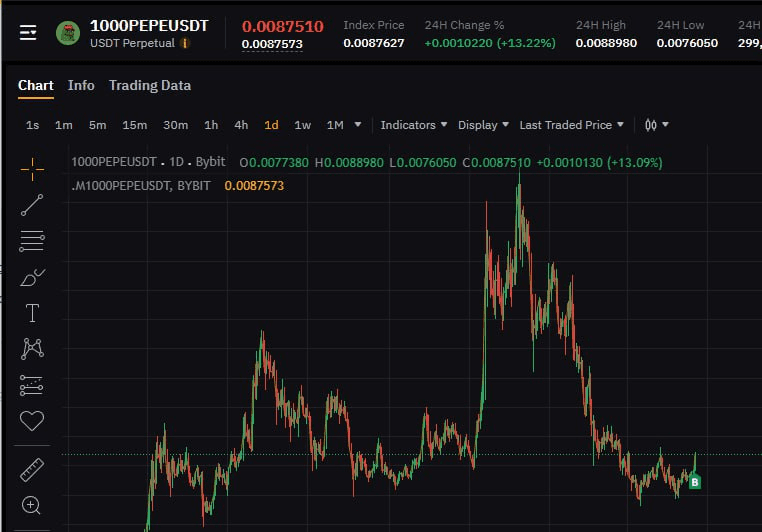Open the candlestick chart type dropdown
762x532 pixels.
(656, 125)
